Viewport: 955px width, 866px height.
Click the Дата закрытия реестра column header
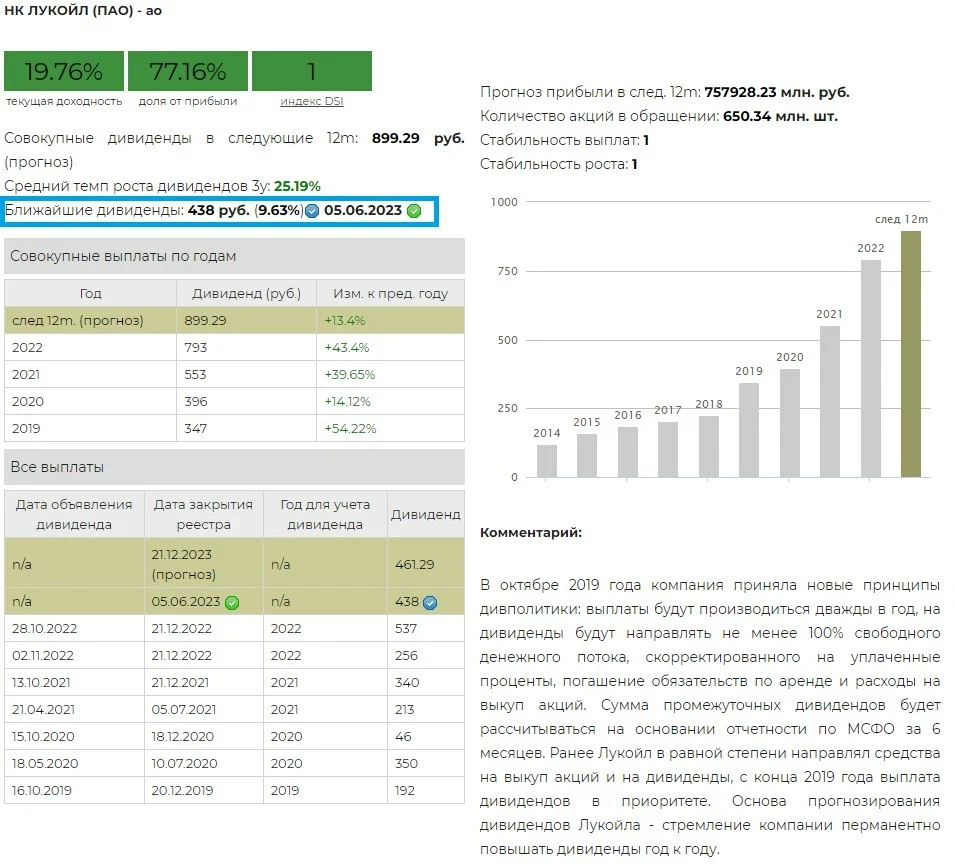pos(204,514)
